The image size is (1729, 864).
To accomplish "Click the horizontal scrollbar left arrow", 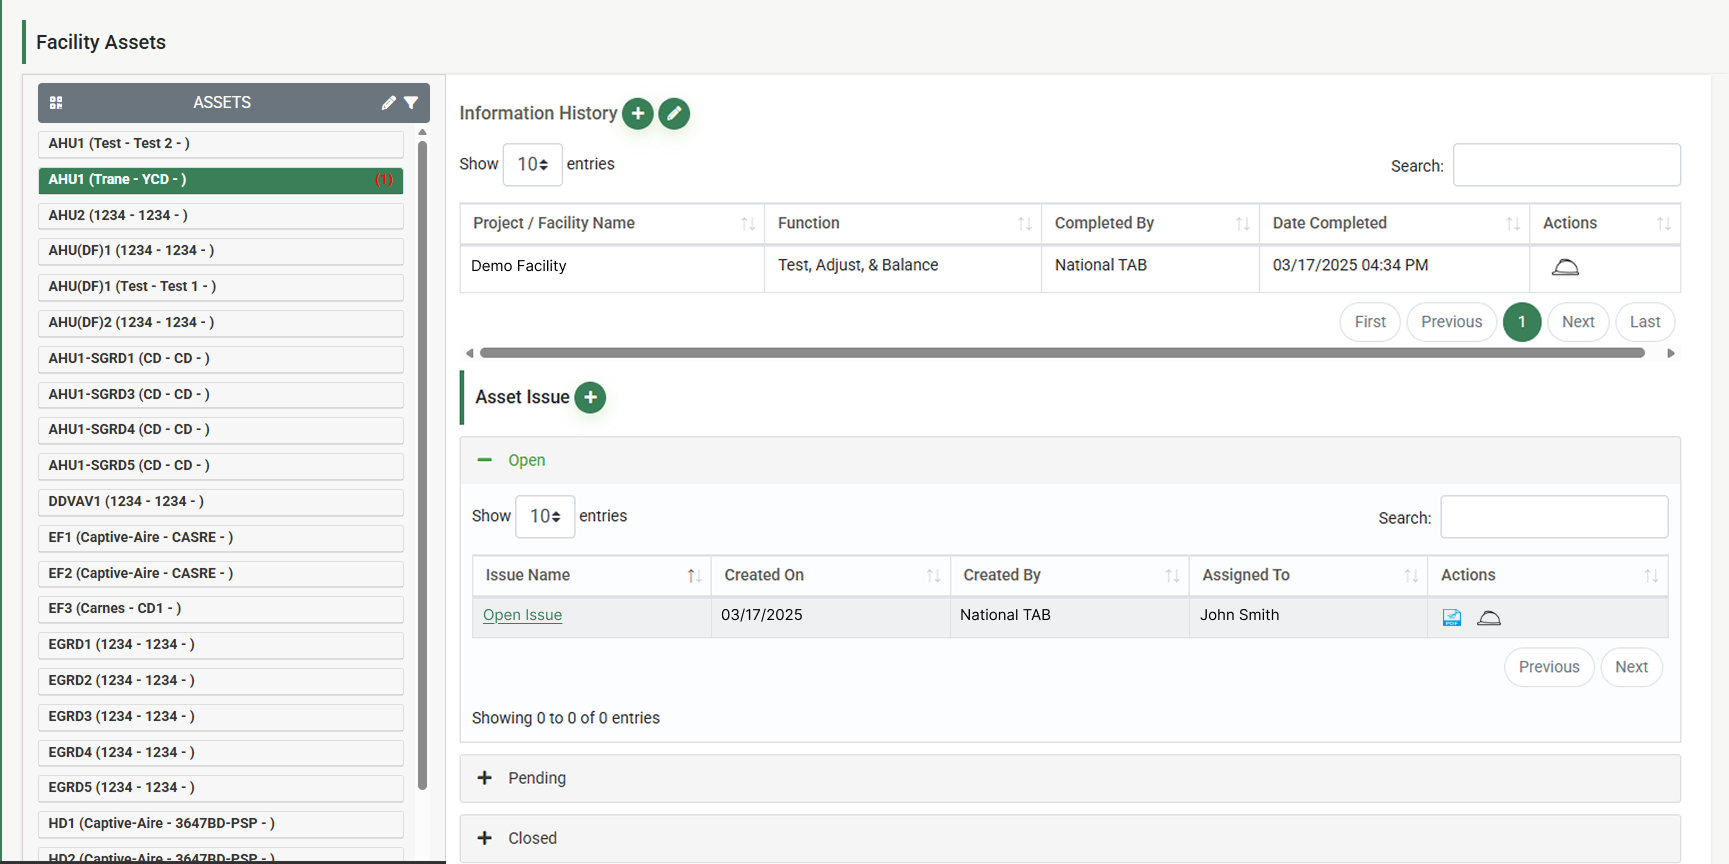I will point(470,353).
